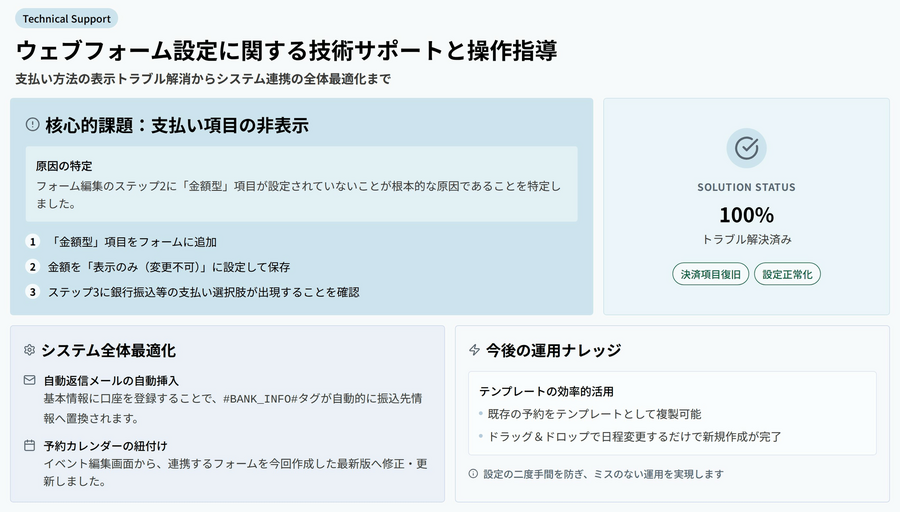
Task: Click the SOLUTION STATUS label
Action: point(746,187)
